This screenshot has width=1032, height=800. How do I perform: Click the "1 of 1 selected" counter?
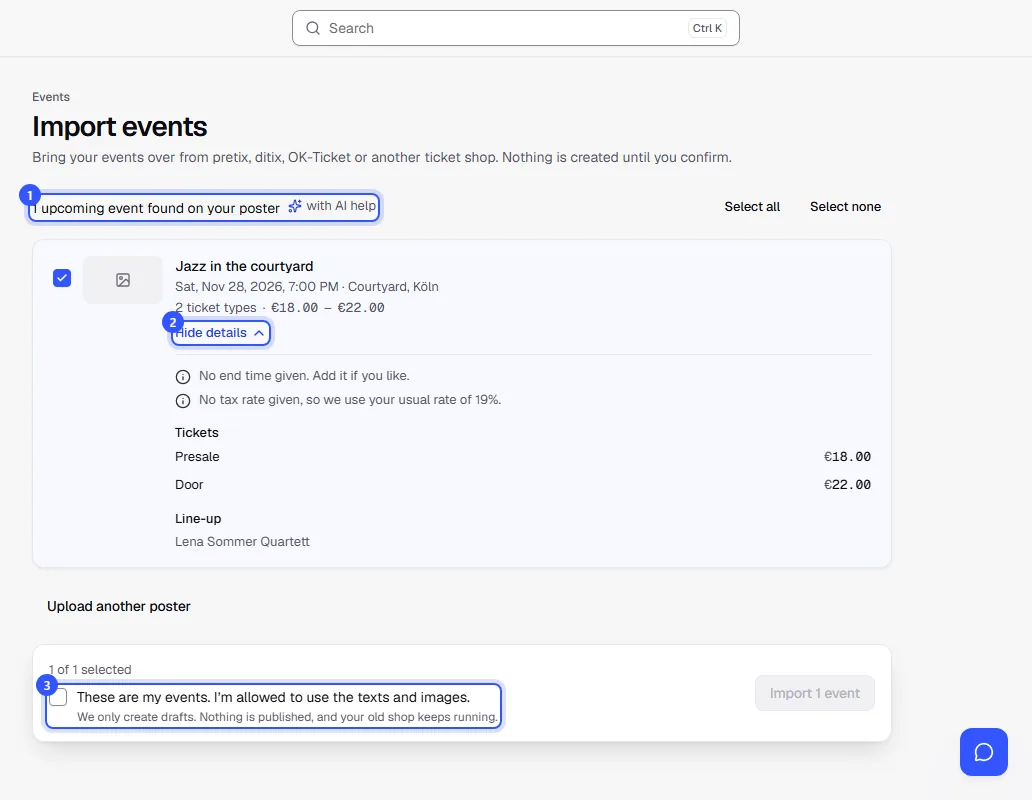(90, 670)
